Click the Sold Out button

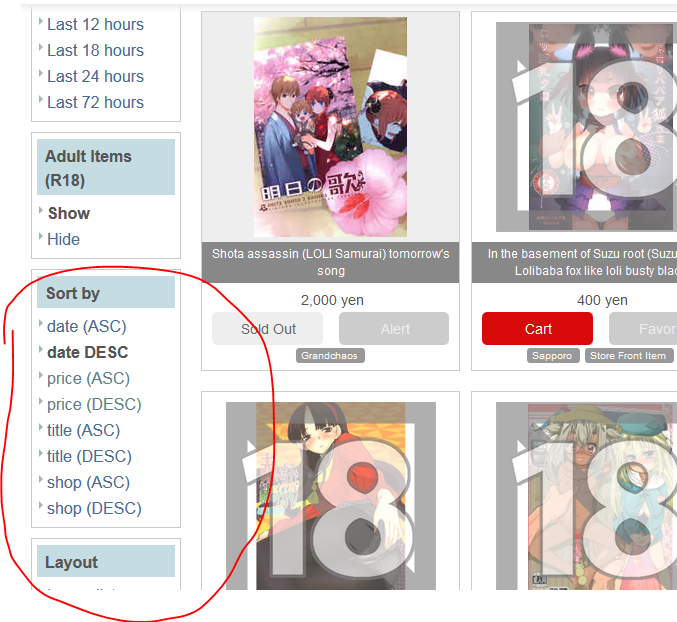(x=267, y=328)
